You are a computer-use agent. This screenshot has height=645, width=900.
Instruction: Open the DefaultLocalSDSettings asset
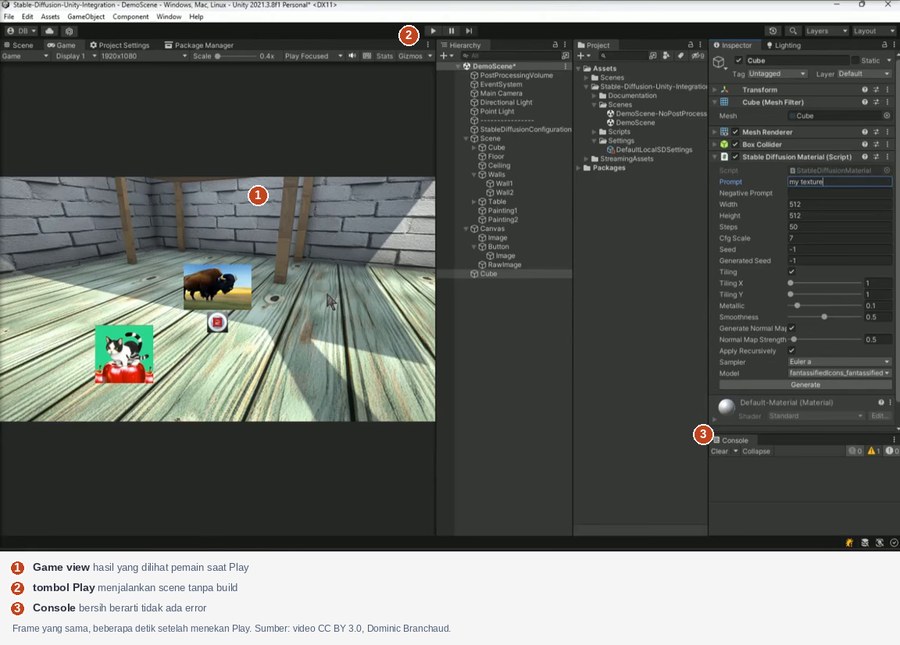[649, 150]
